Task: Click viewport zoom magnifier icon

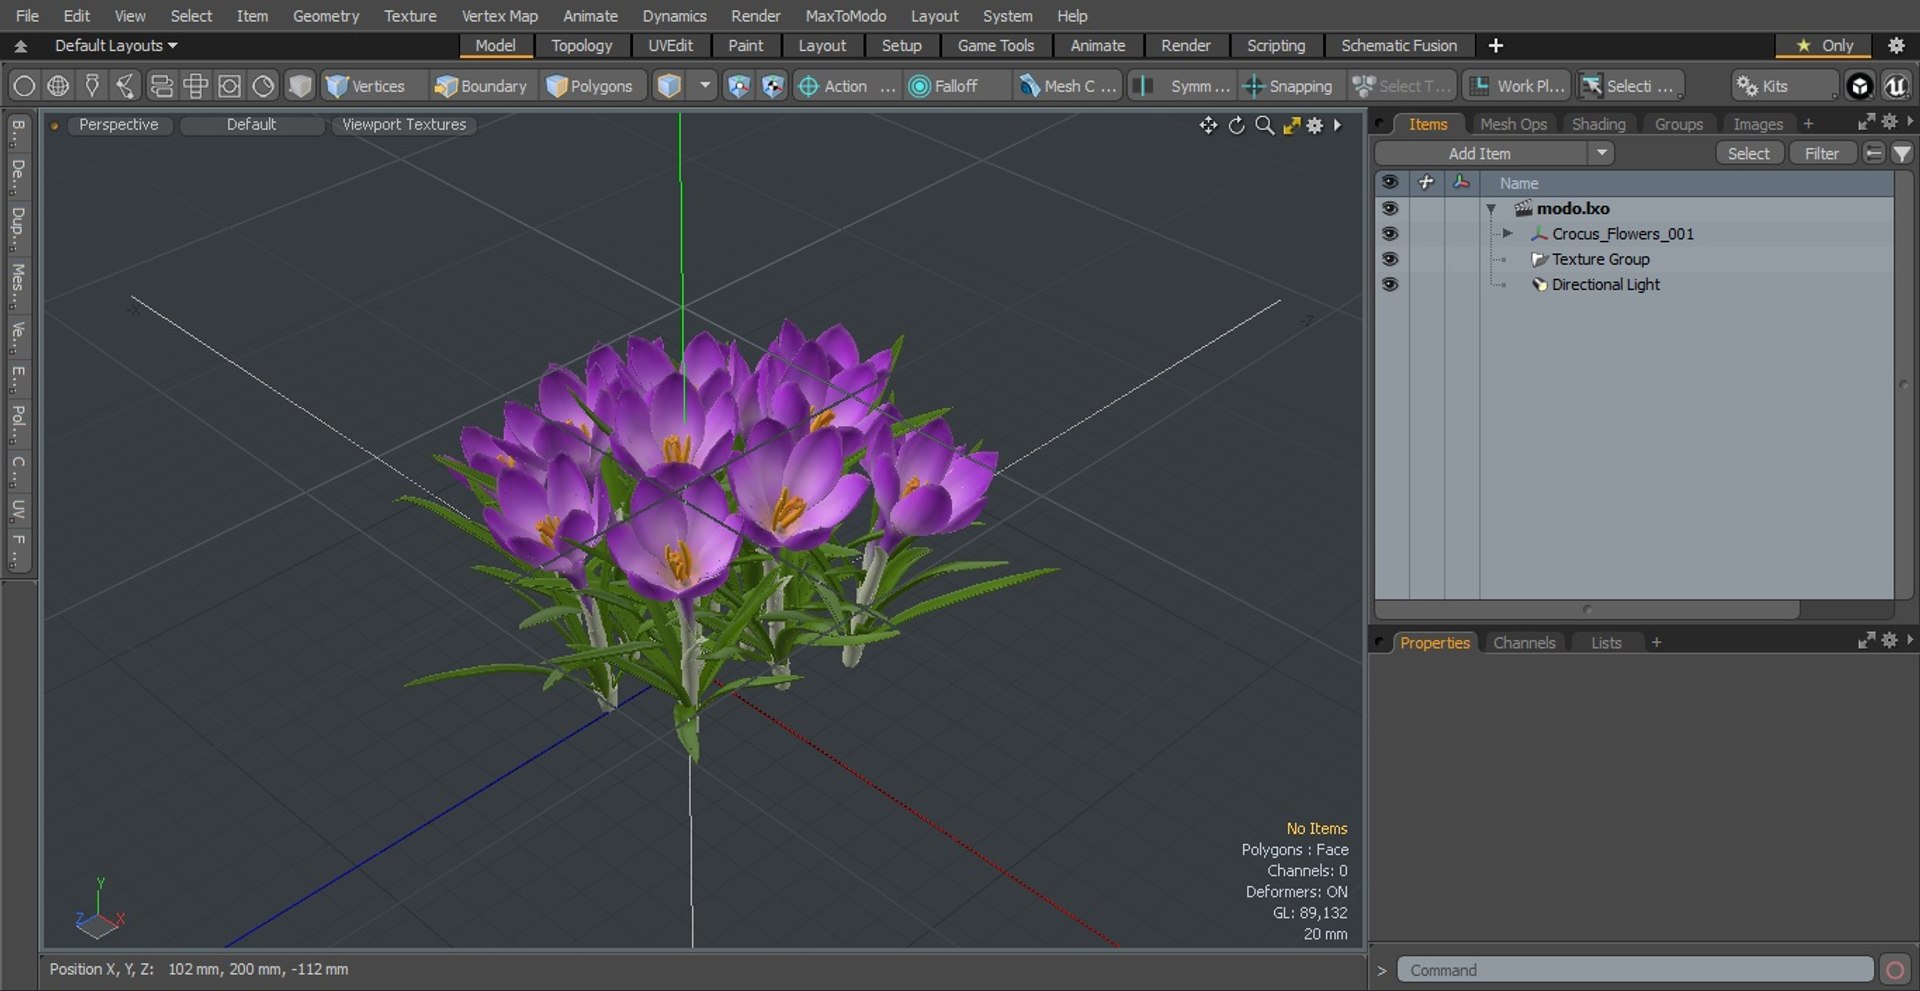Action: (1264, 125)
